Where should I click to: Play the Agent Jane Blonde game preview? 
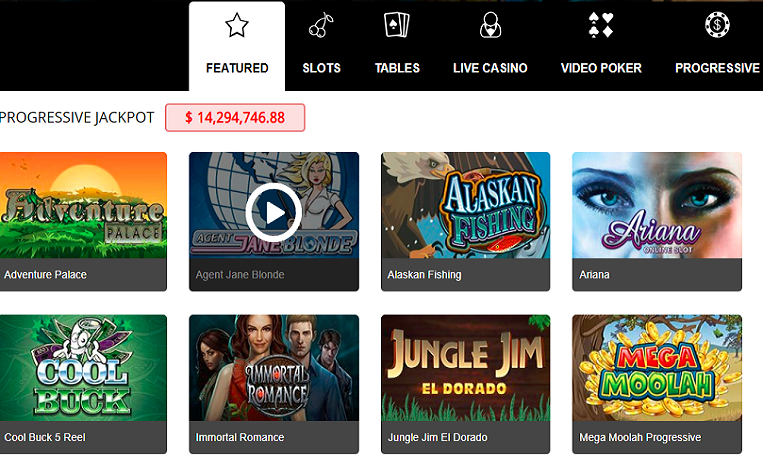click(274, 212)
